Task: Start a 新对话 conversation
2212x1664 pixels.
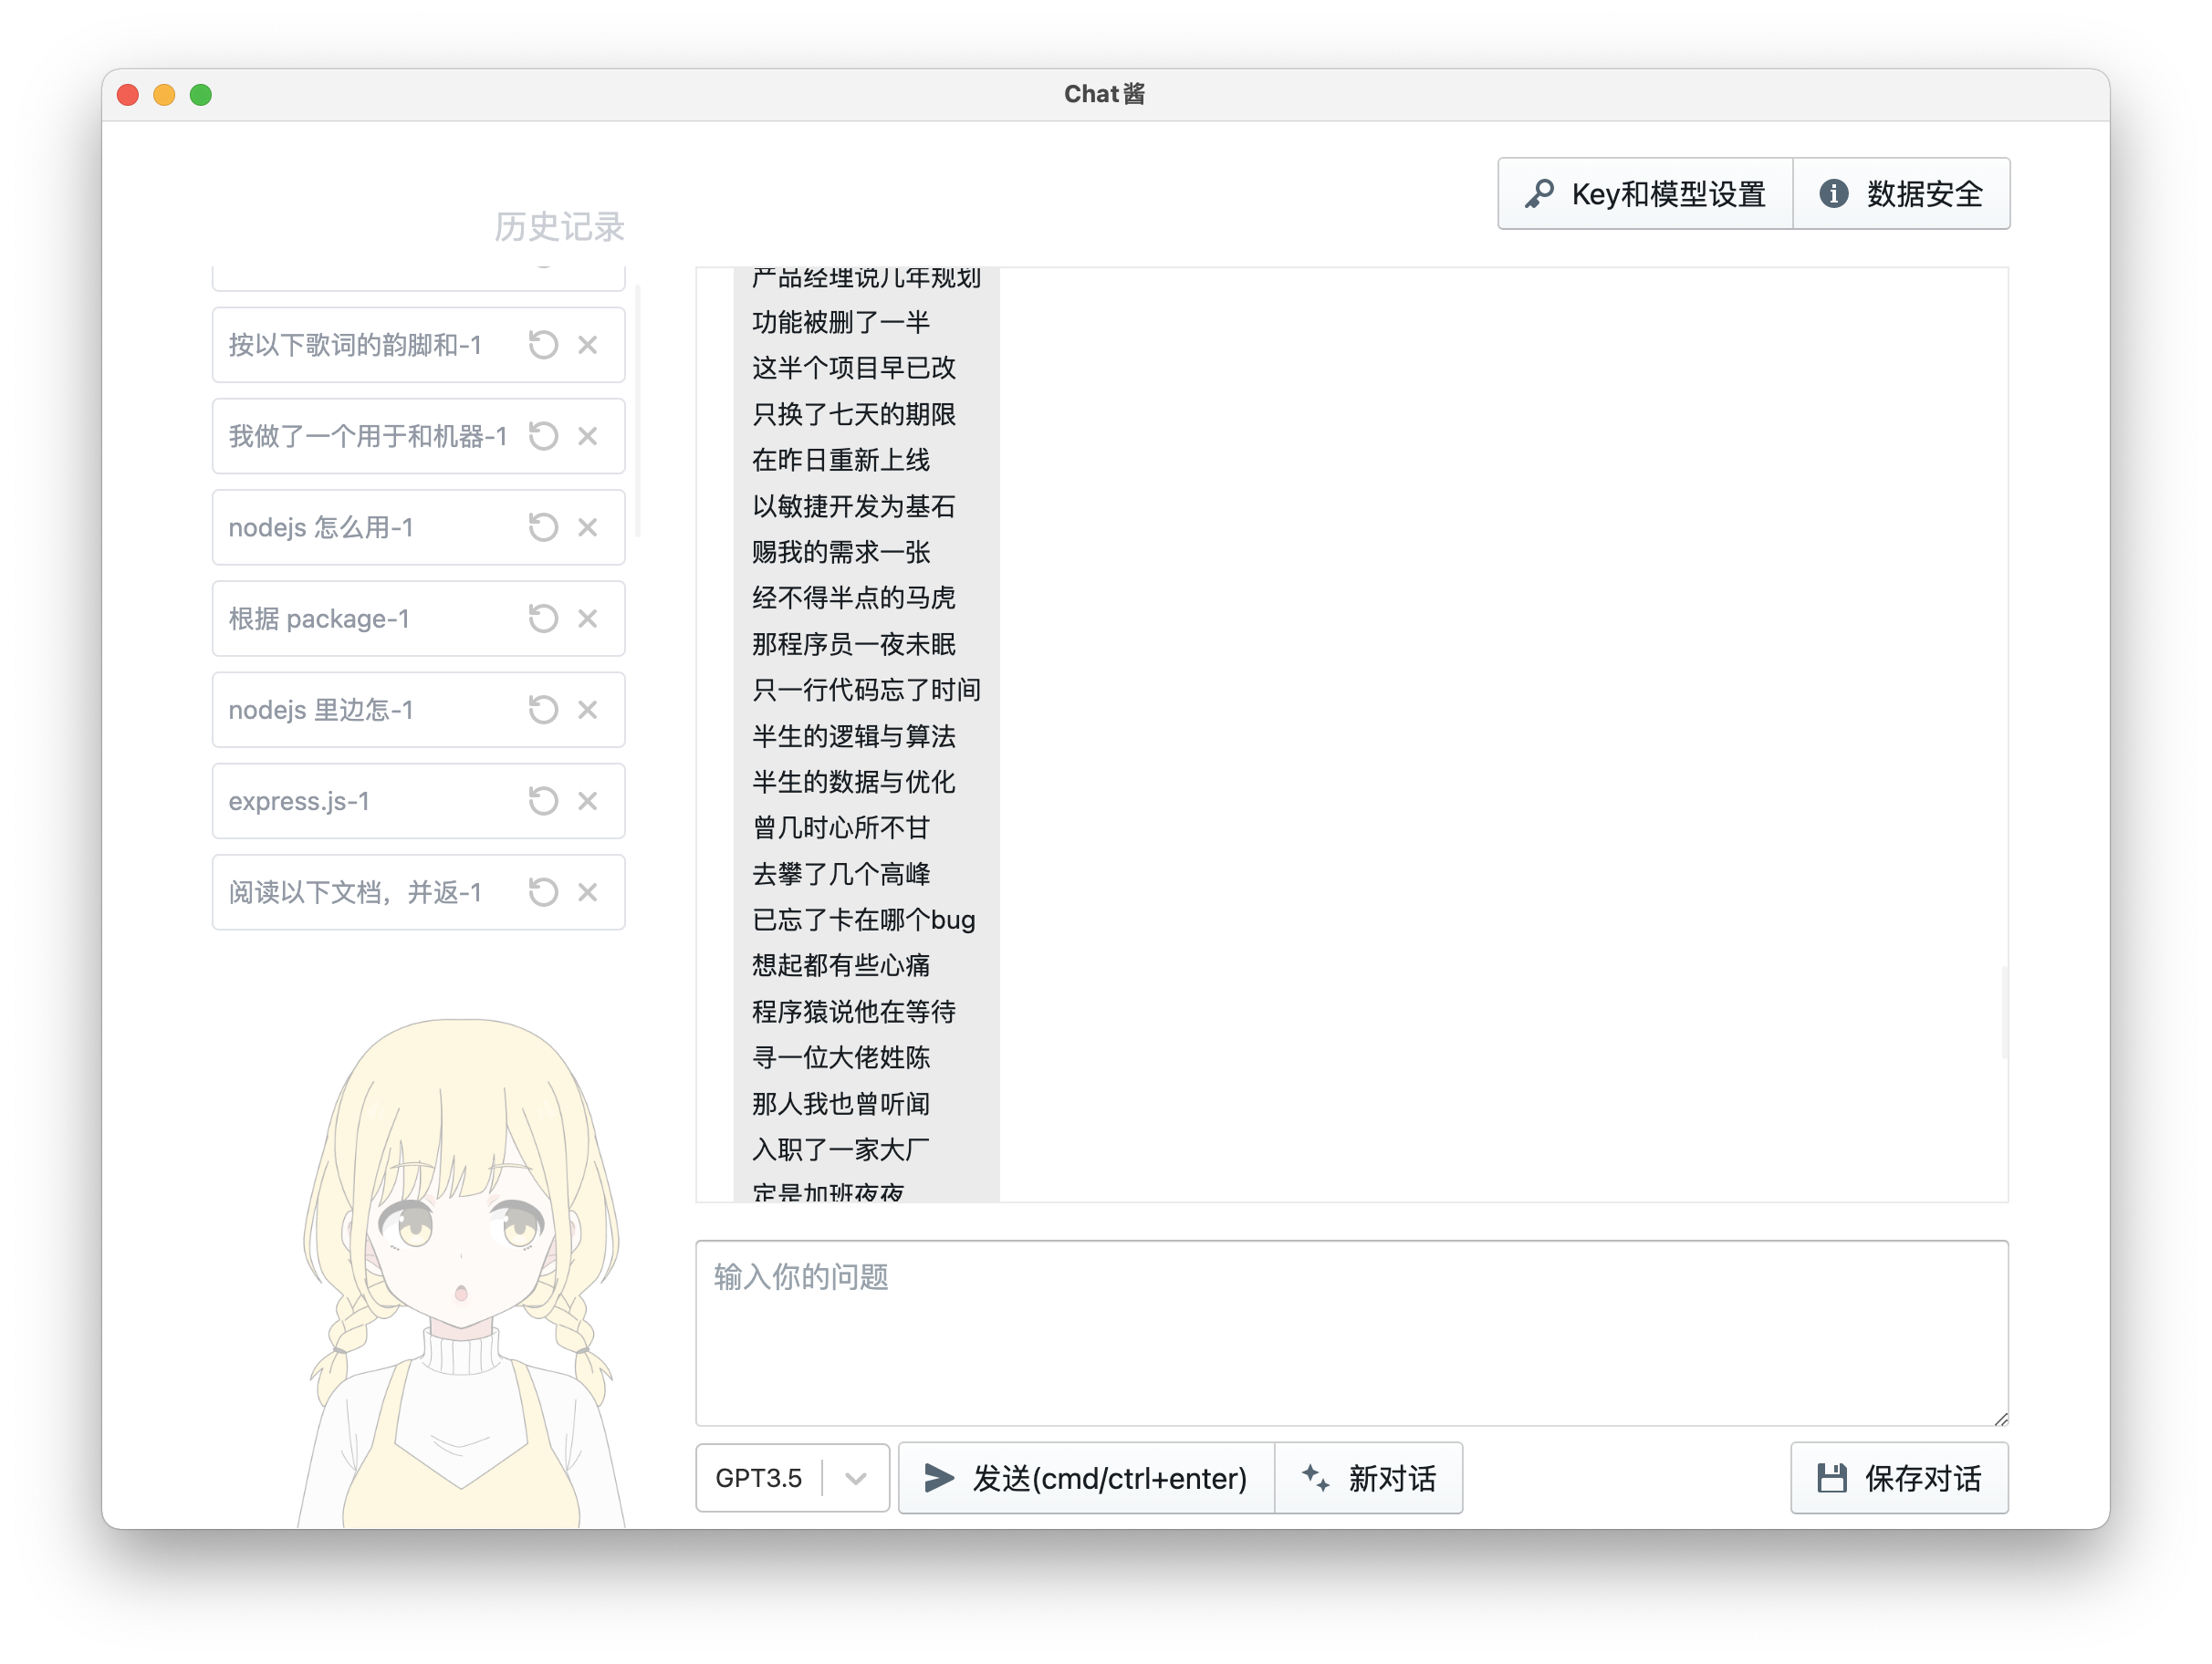Action: [1369, 1478]
